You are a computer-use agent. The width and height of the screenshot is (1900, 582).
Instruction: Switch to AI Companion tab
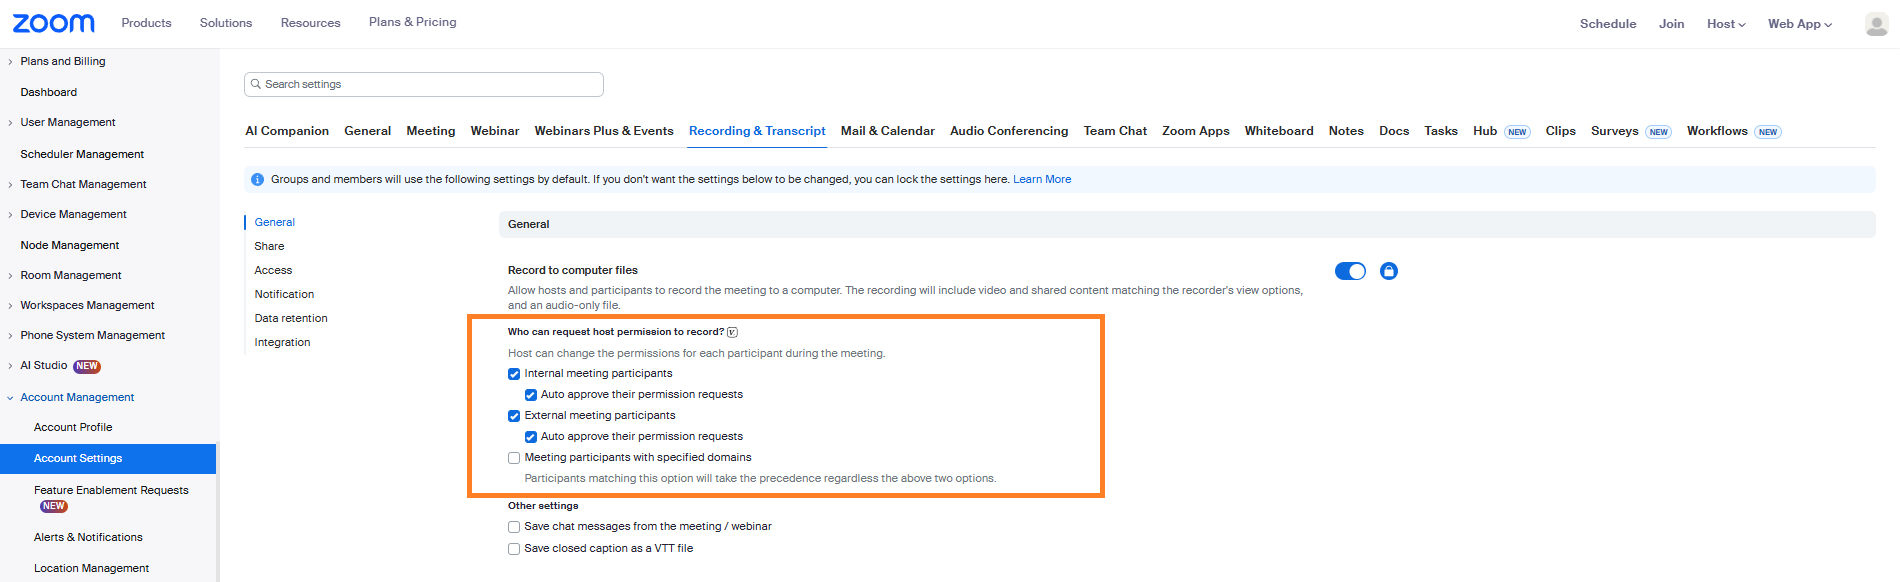point(287,131)
